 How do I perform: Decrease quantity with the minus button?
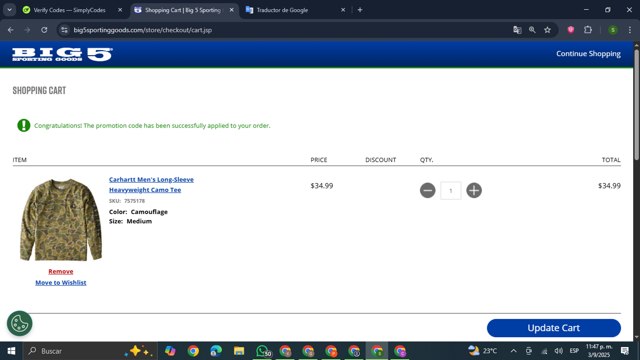click(427, 190)
